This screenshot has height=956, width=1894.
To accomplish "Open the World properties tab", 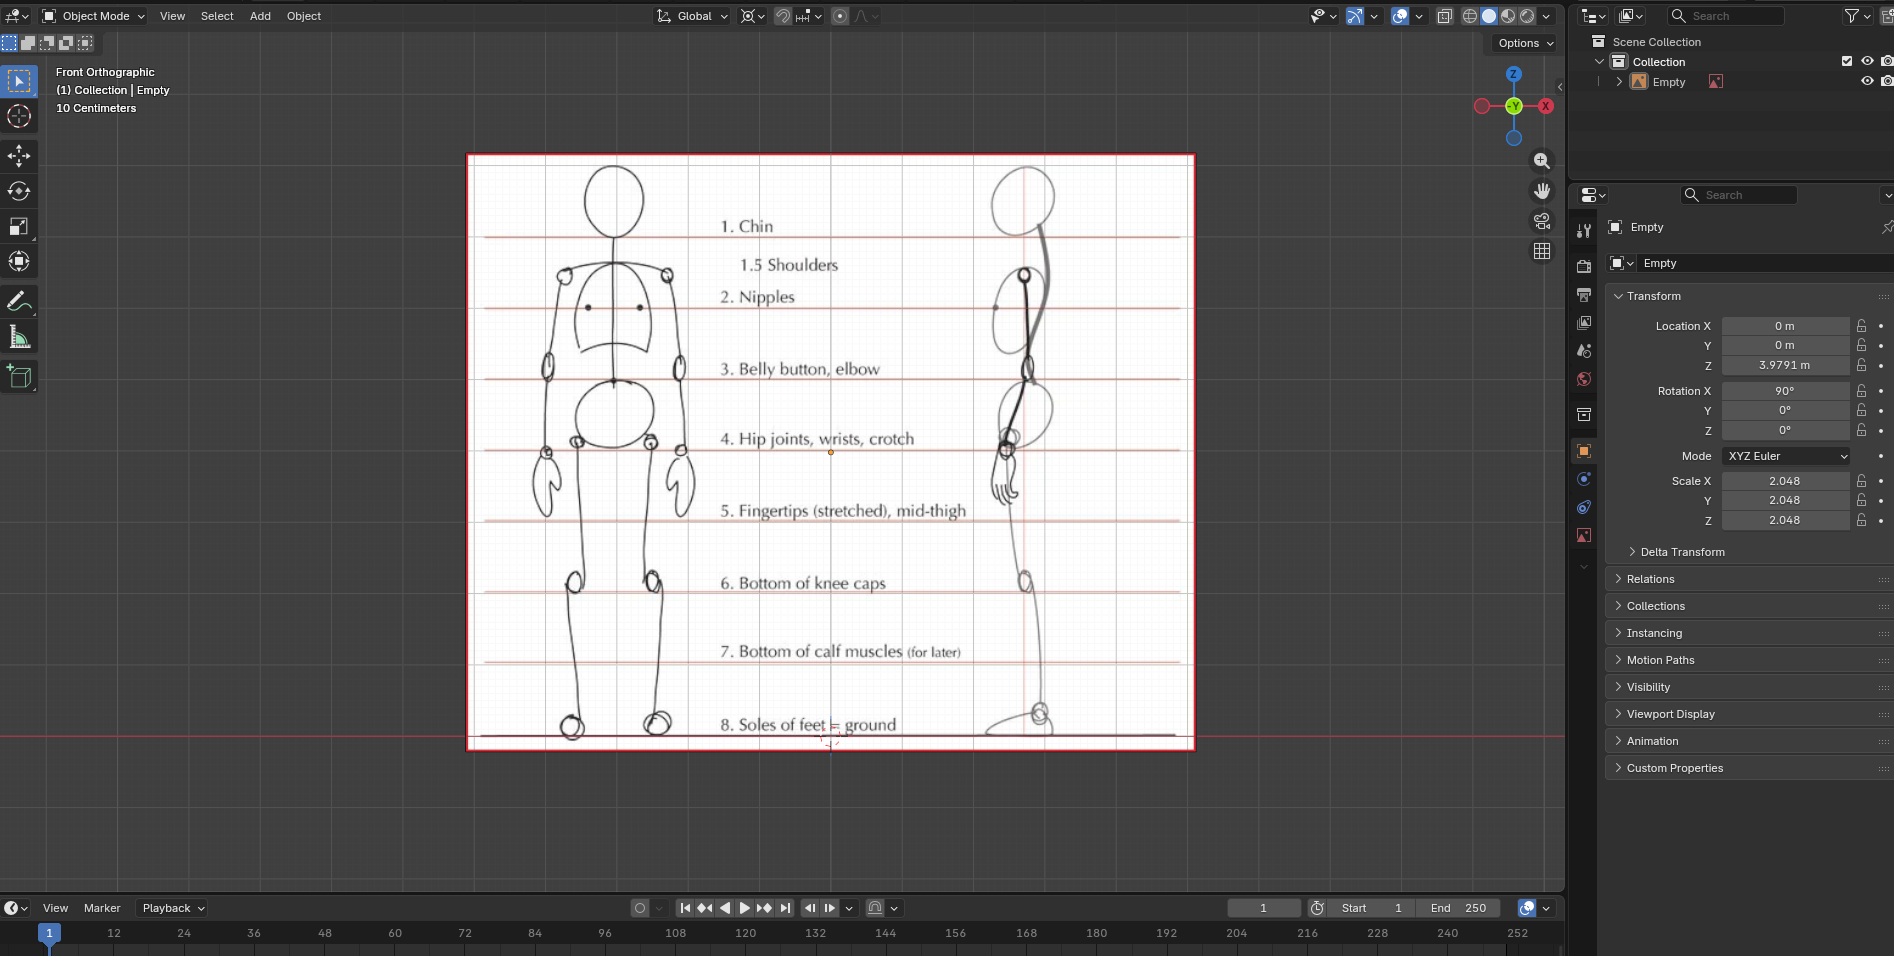I will coord(1584,379).
